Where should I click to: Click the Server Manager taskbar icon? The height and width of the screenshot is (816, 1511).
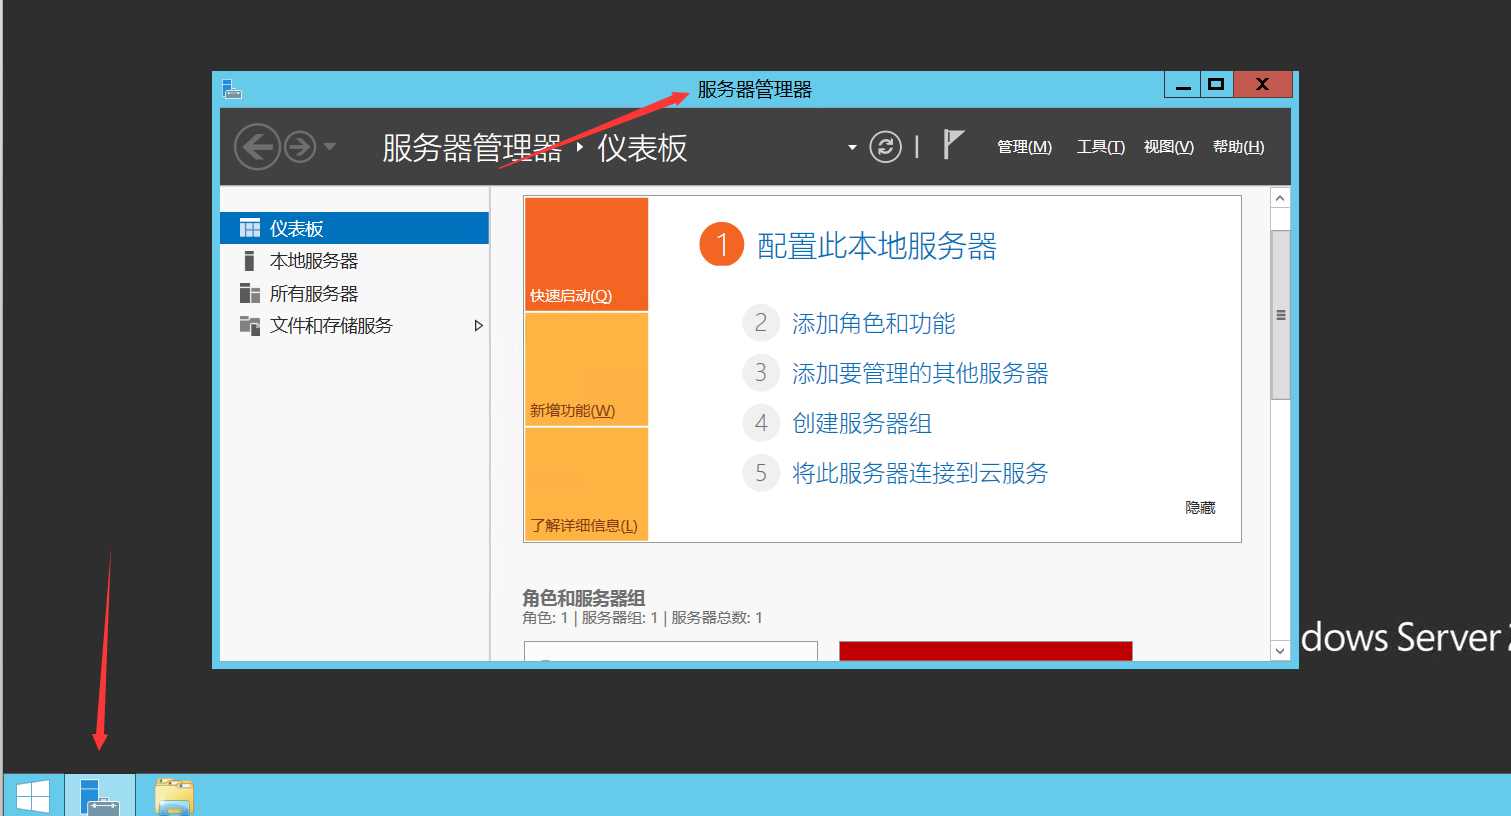pyautogui.click(x=101, y=793)
